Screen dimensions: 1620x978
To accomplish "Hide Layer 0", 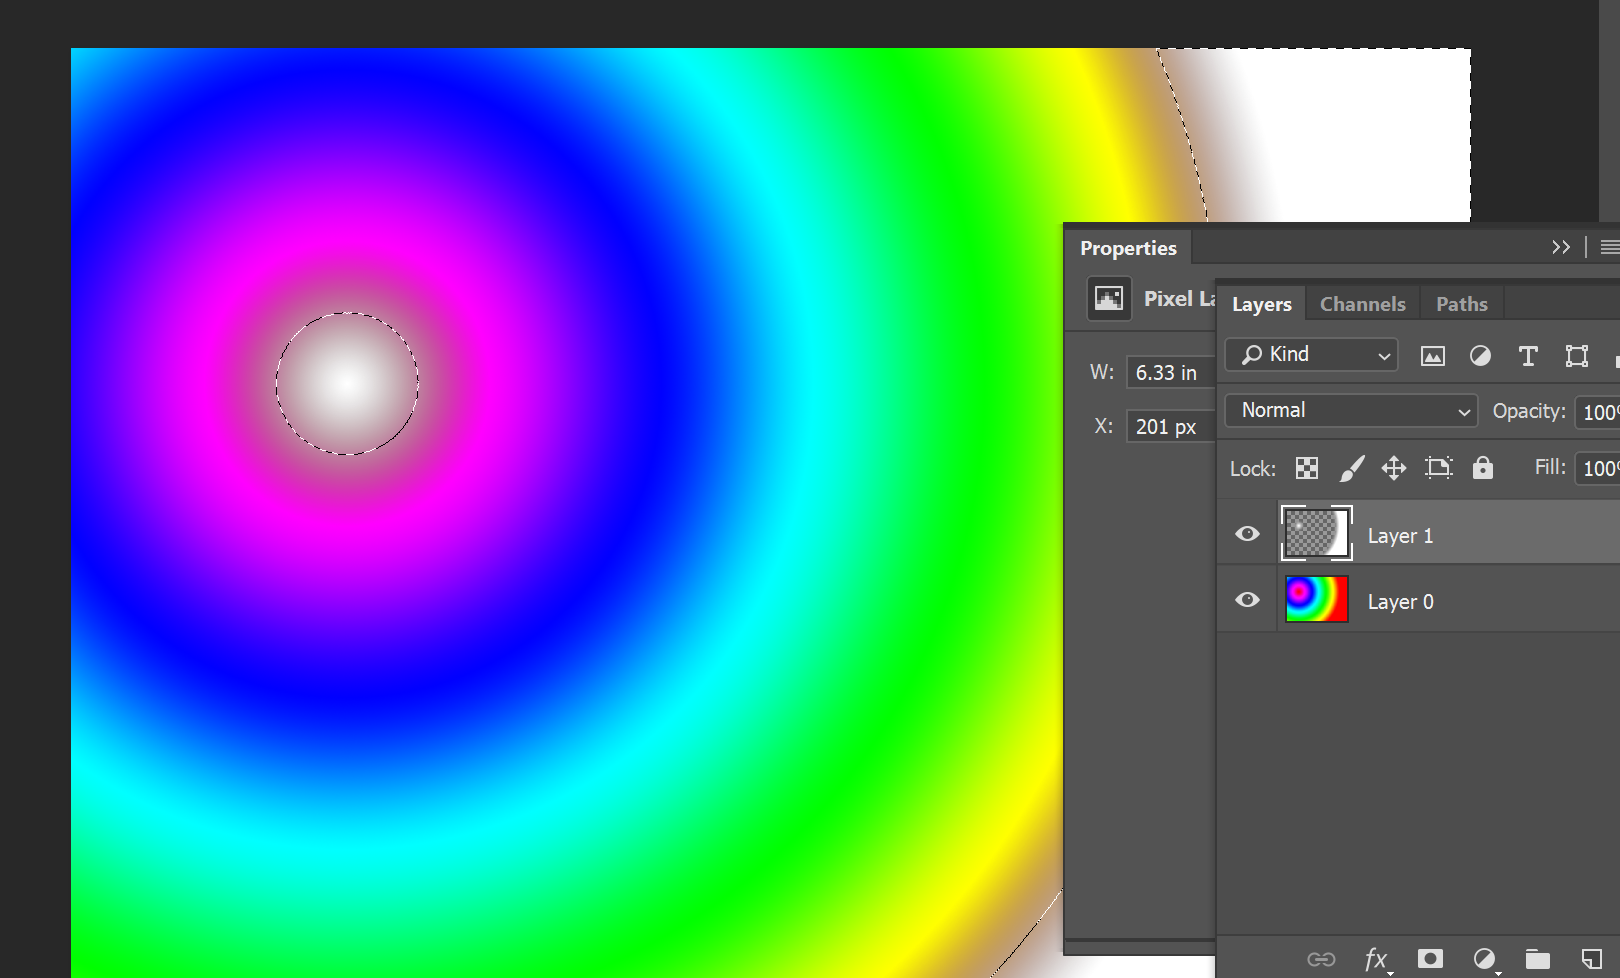I will pos(1246,600).
